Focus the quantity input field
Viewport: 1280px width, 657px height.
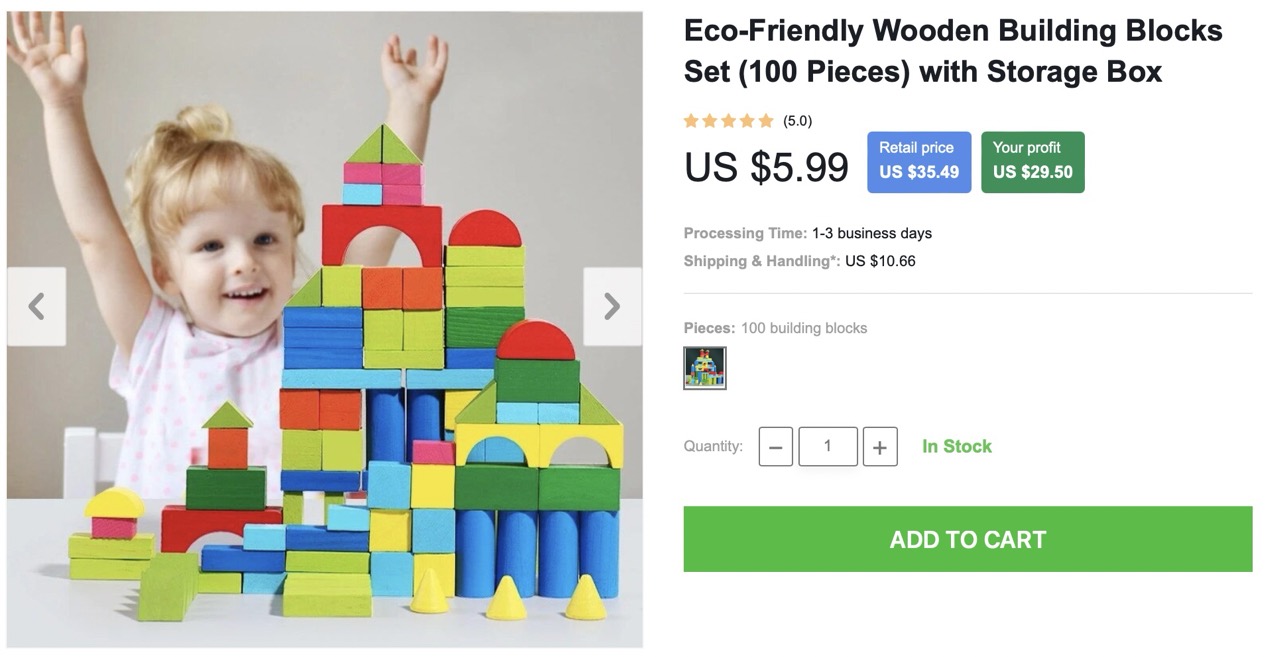click(x=827, y=446)
